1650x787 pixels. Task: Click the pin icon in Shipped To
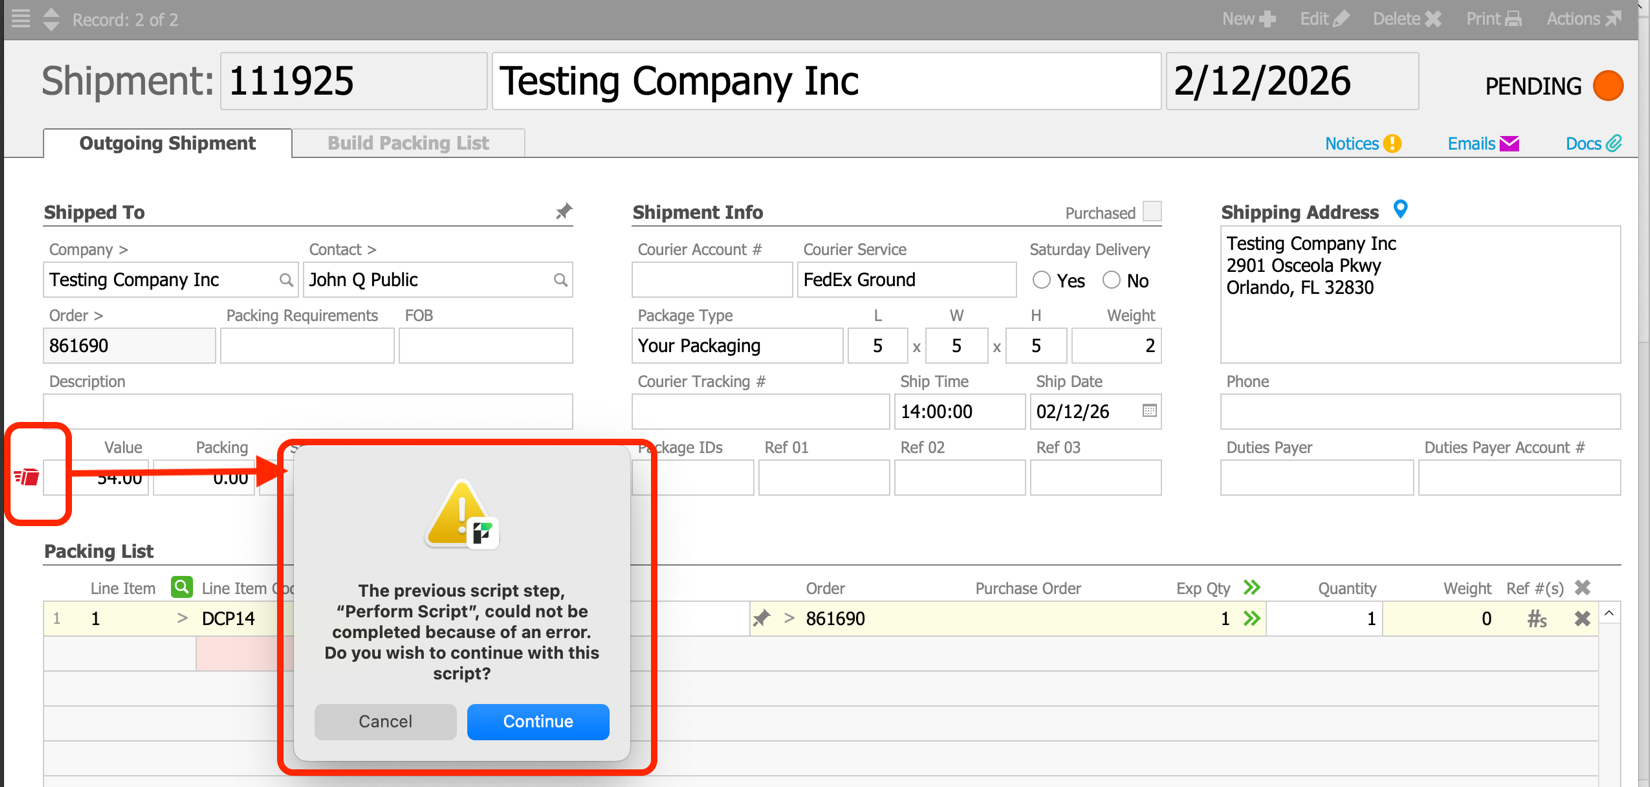coord(564,212)
